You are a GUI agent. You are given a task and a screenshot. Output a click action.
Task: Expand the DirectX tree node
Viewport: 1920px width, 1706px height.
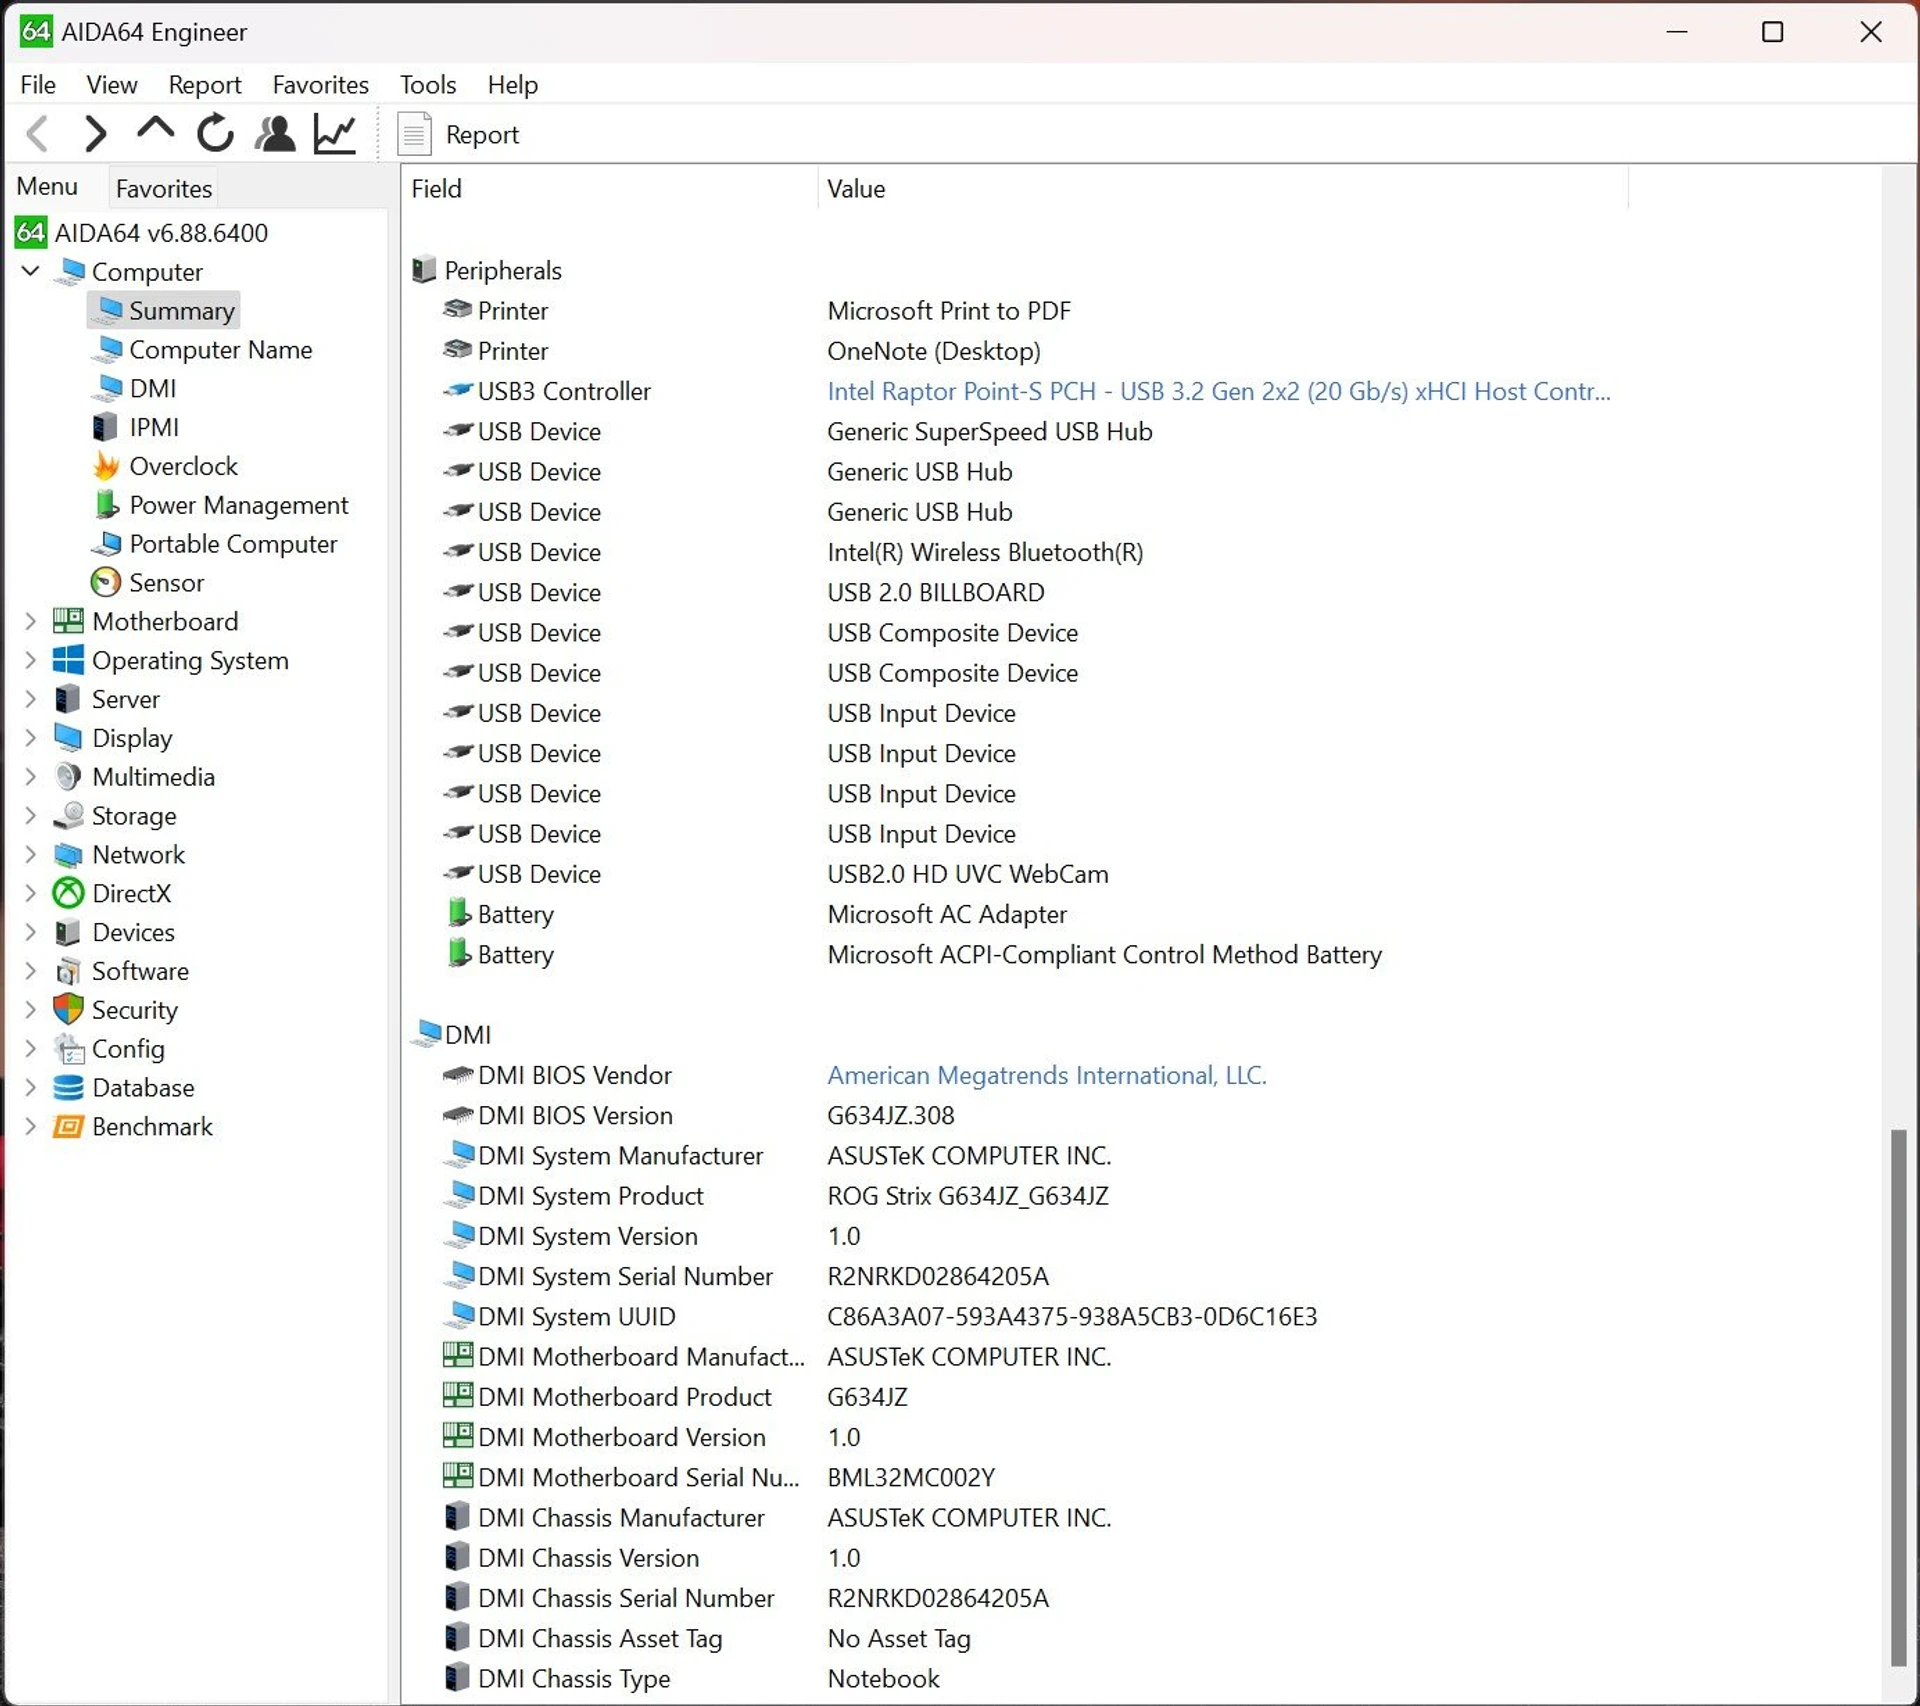pyautogui.click(x=31, y=893)
